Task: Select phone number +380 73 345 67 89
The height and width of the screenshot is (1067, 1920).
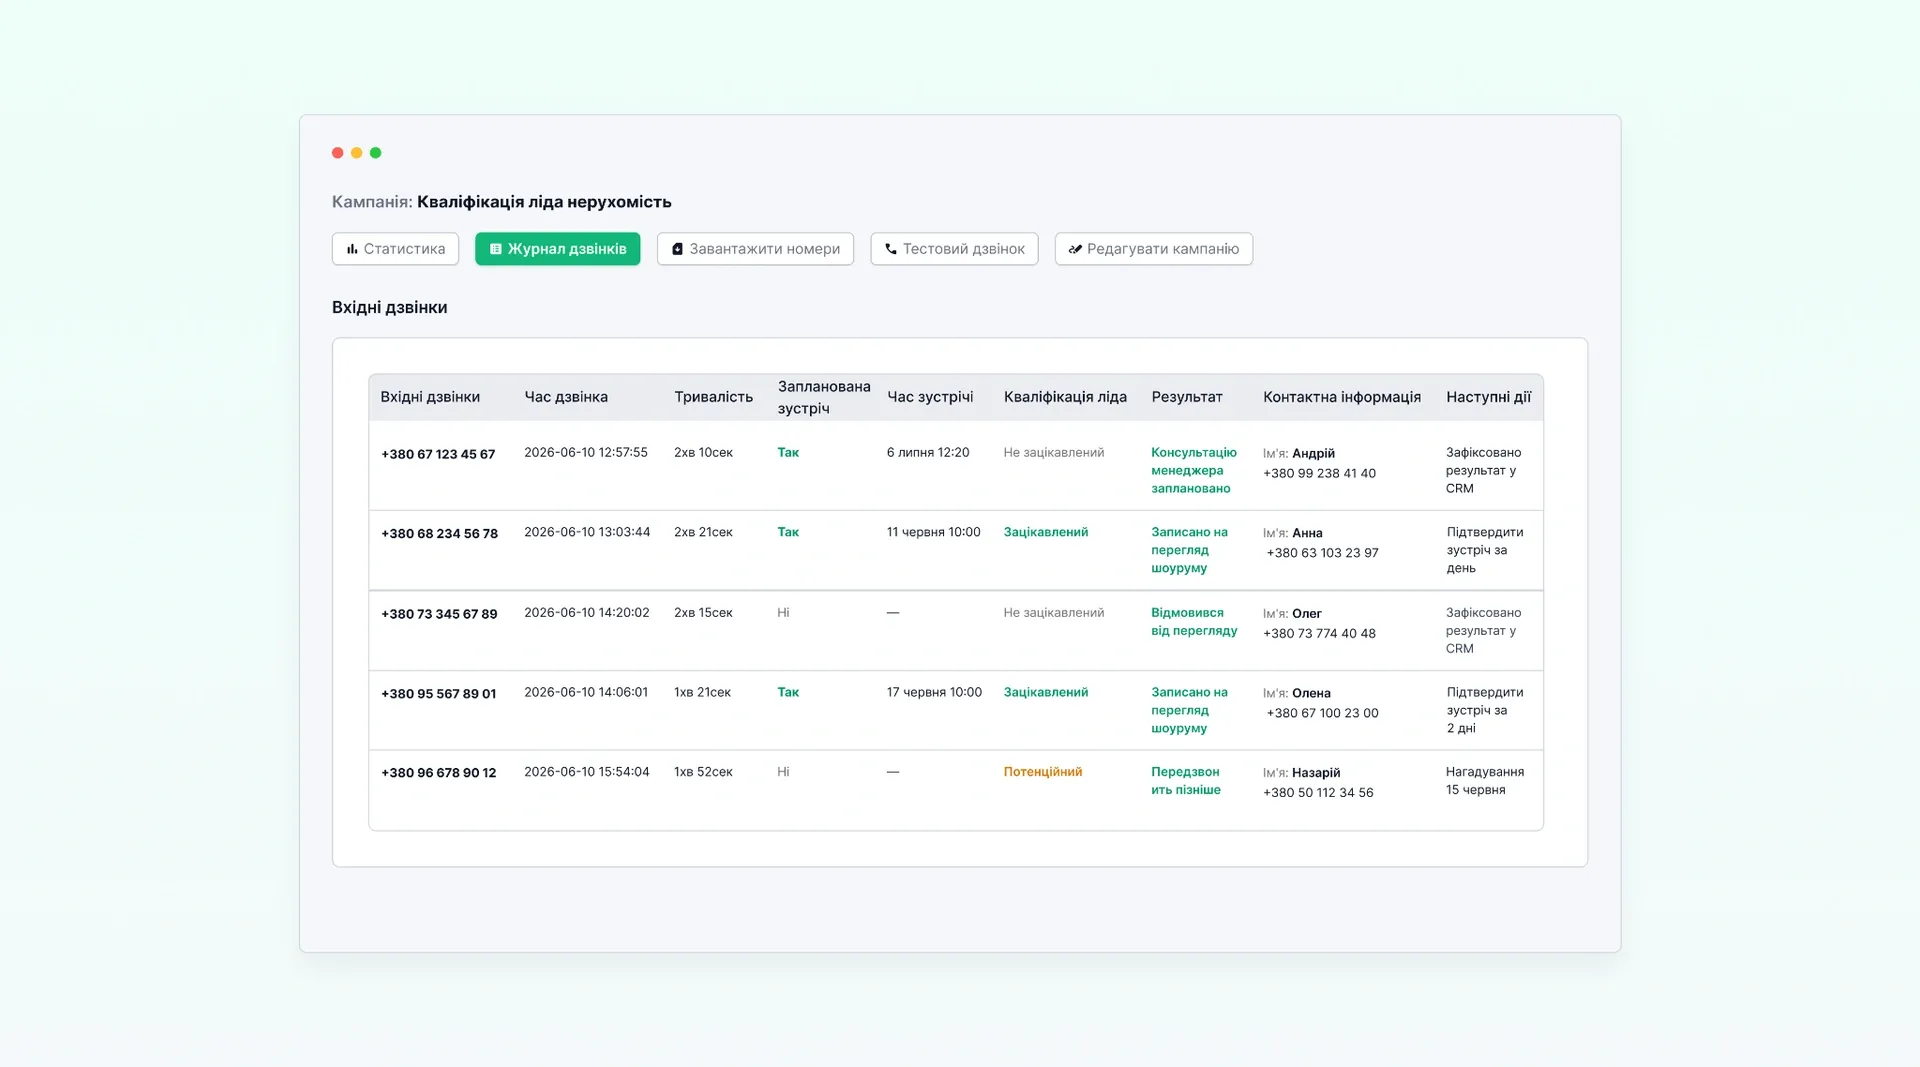Action: point(439,614)
